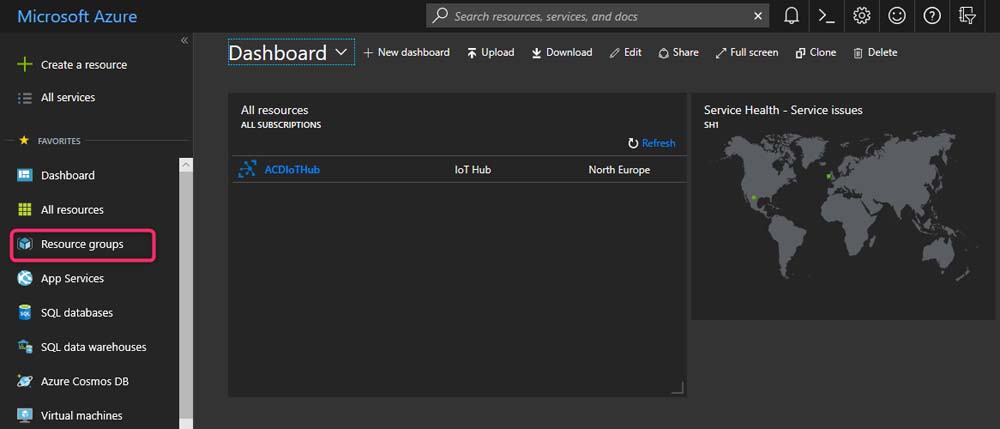This screenshot has height=429, width=1000.
Task: Click New dashboard in toolbar
Action: (406, 52)
